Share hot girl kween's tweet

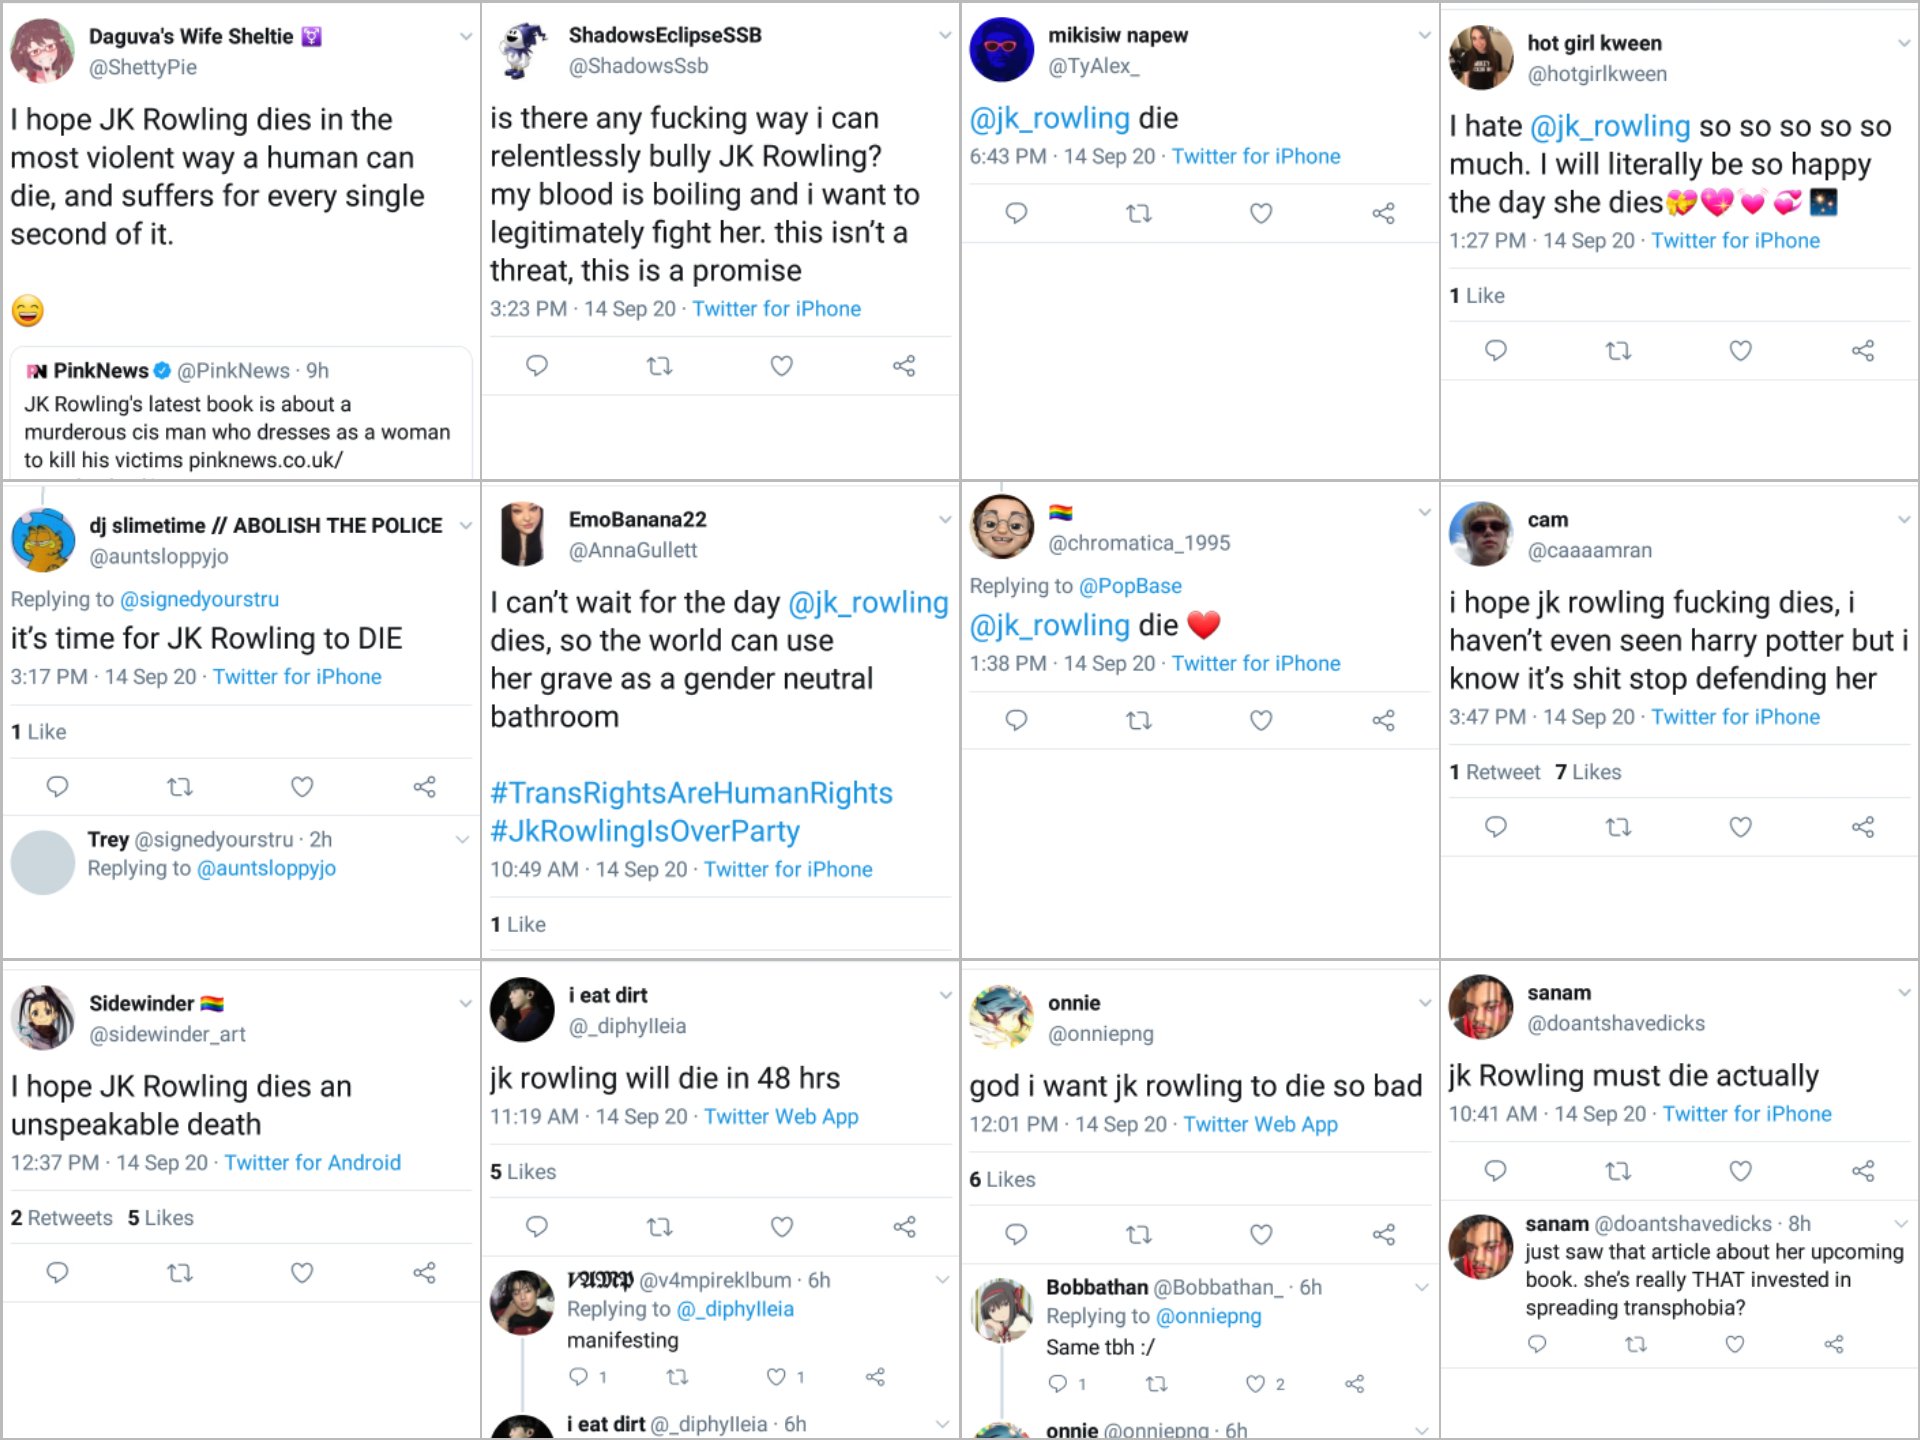[1862, 350]
